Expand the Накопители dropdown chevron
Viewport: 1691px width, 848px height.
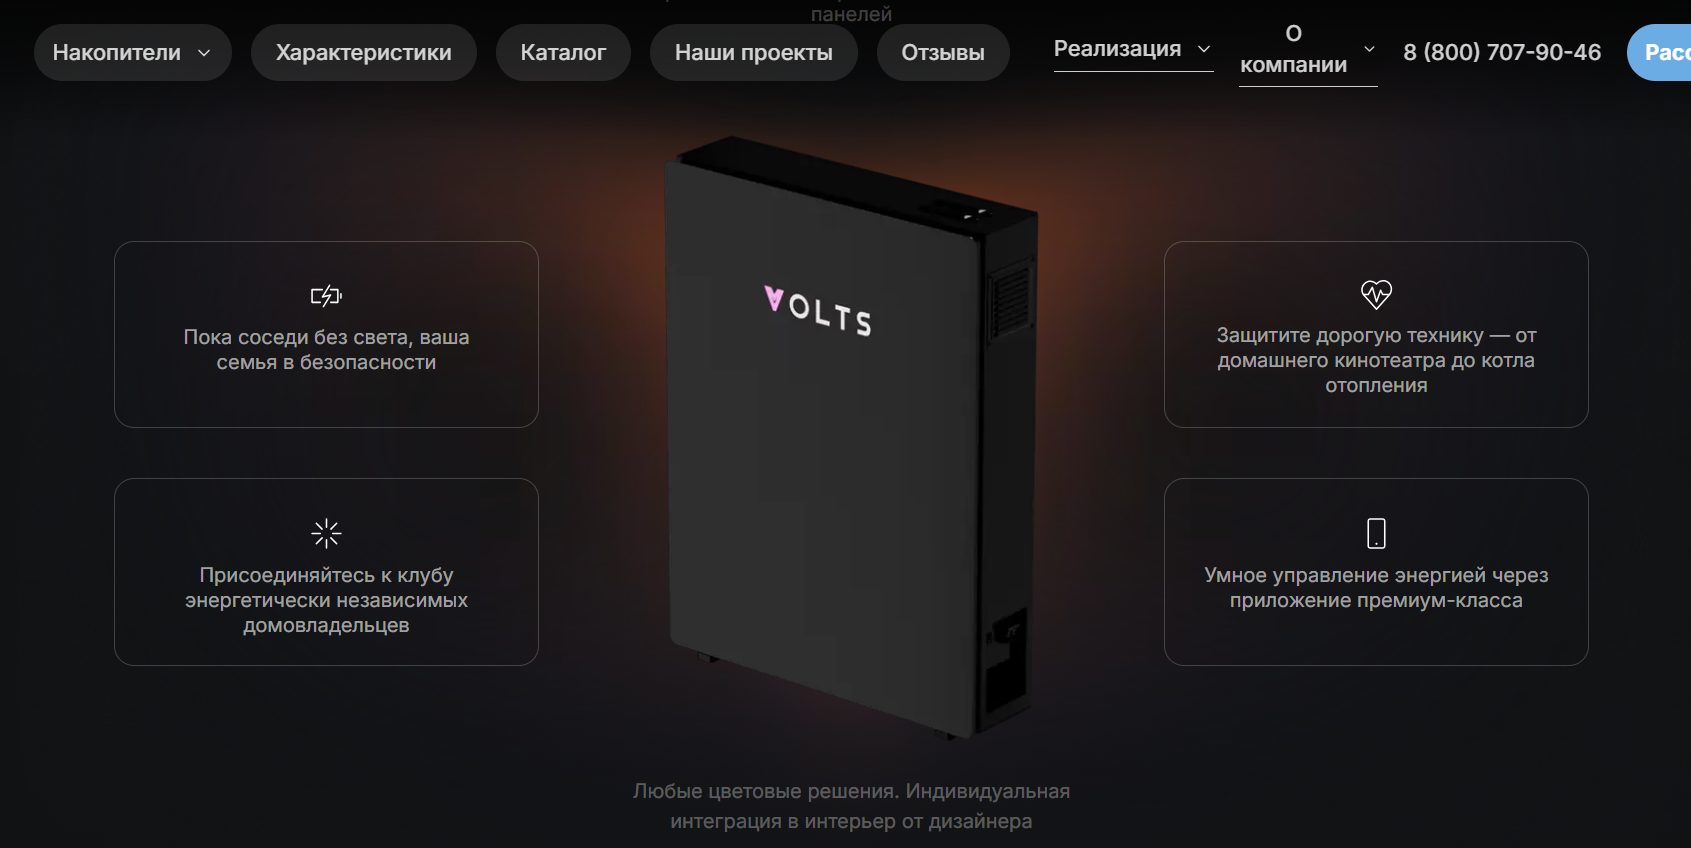204,53
